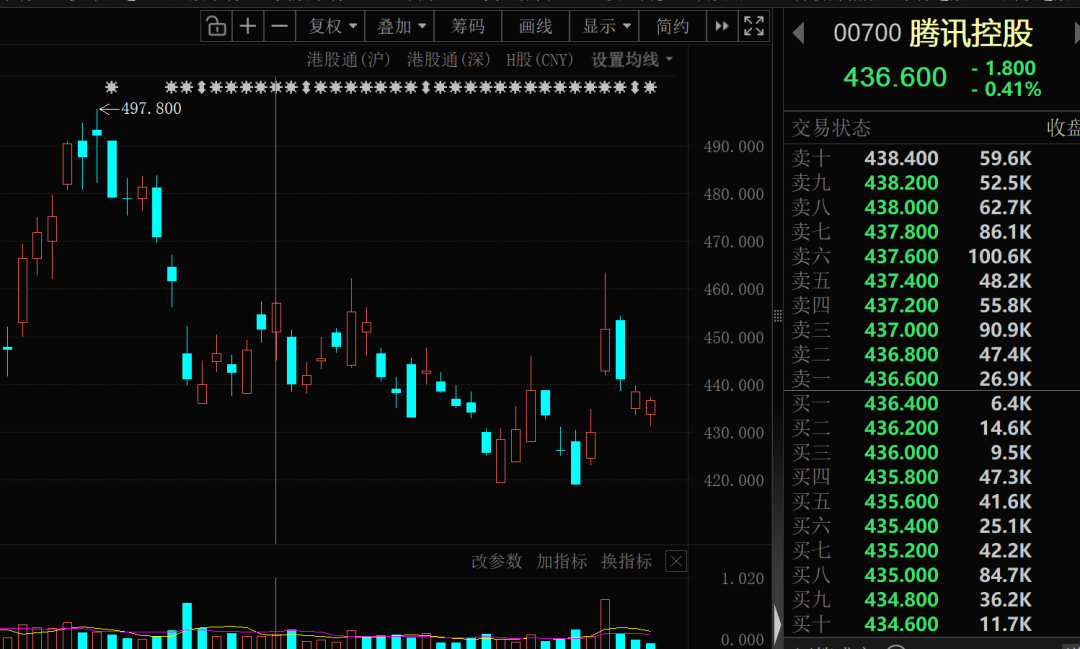
Task: Select the 卖十 438.400 order row
Action: [931, 158]
